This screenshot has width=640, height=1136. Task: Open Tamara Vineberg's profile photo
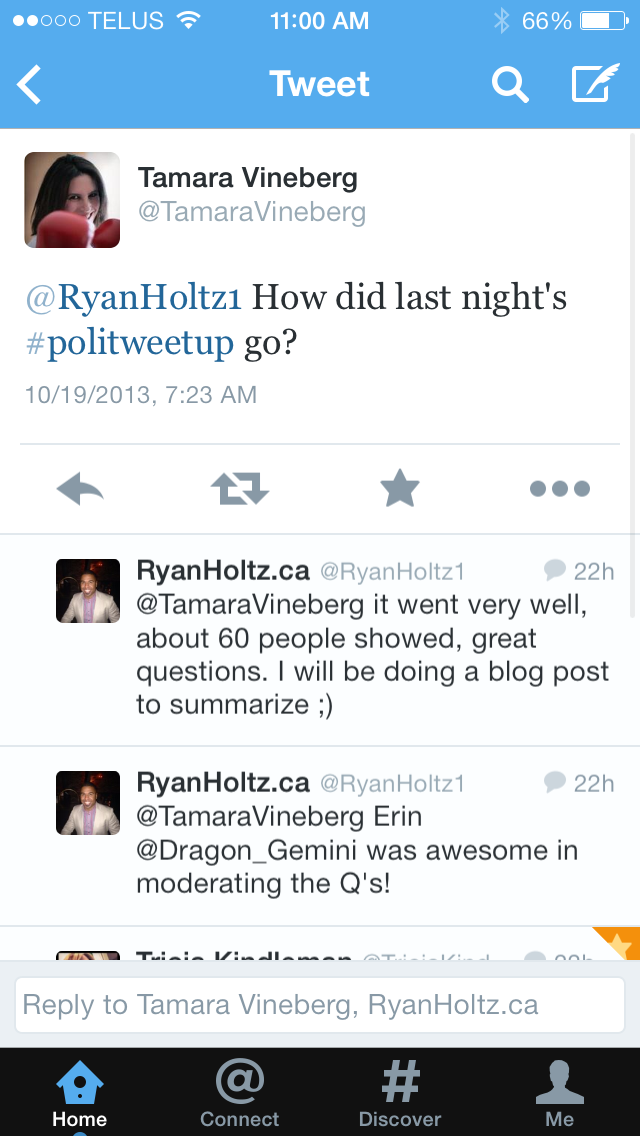(x=72, y=200)
